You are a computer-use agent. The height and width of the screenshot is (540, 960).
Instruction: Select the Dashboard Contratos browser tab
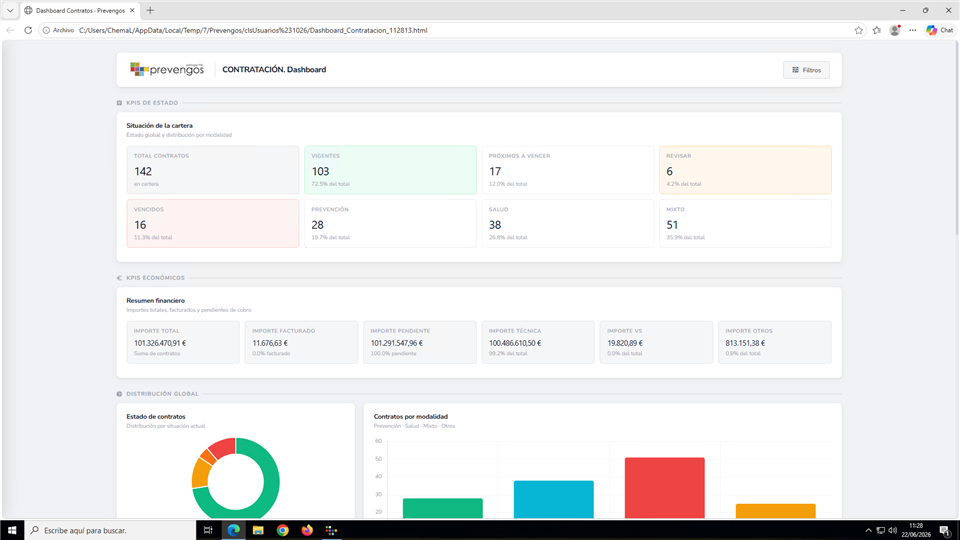click(80, 10)
